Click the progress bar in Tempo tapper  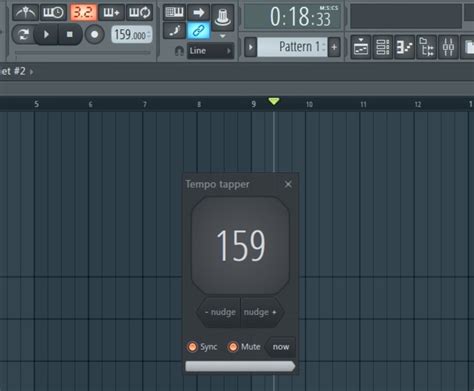pyautogui.click(x=240, y=366)
